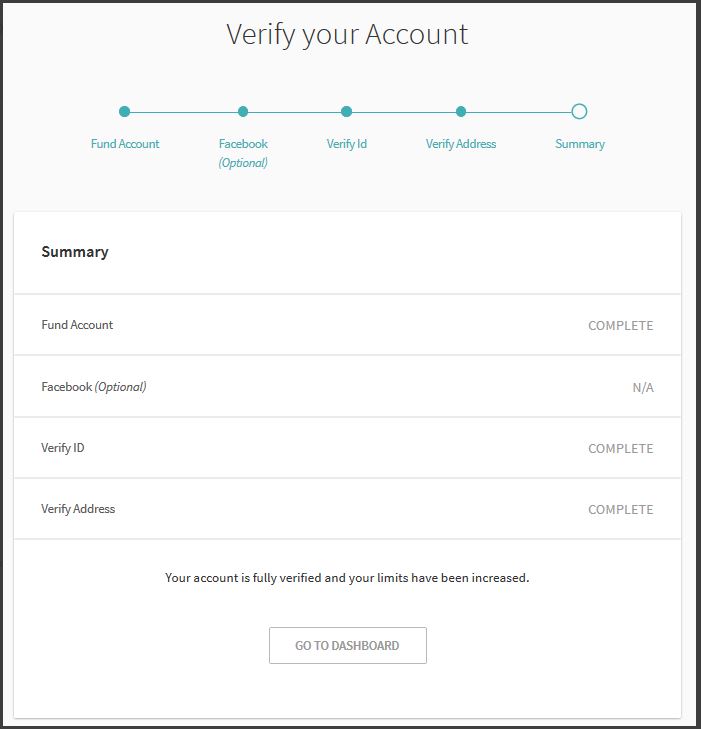Go to dashboard button
Image resolution: width=701 pixels, height=729 pixels.
pyautogui.click(x=348, y=645)
